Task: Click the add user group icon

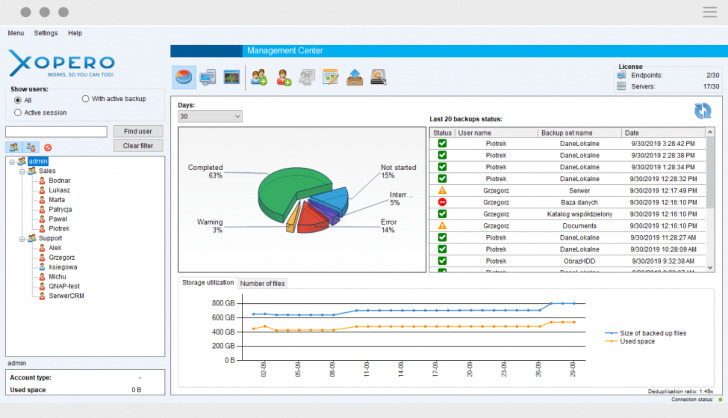Action: [259, 76]
